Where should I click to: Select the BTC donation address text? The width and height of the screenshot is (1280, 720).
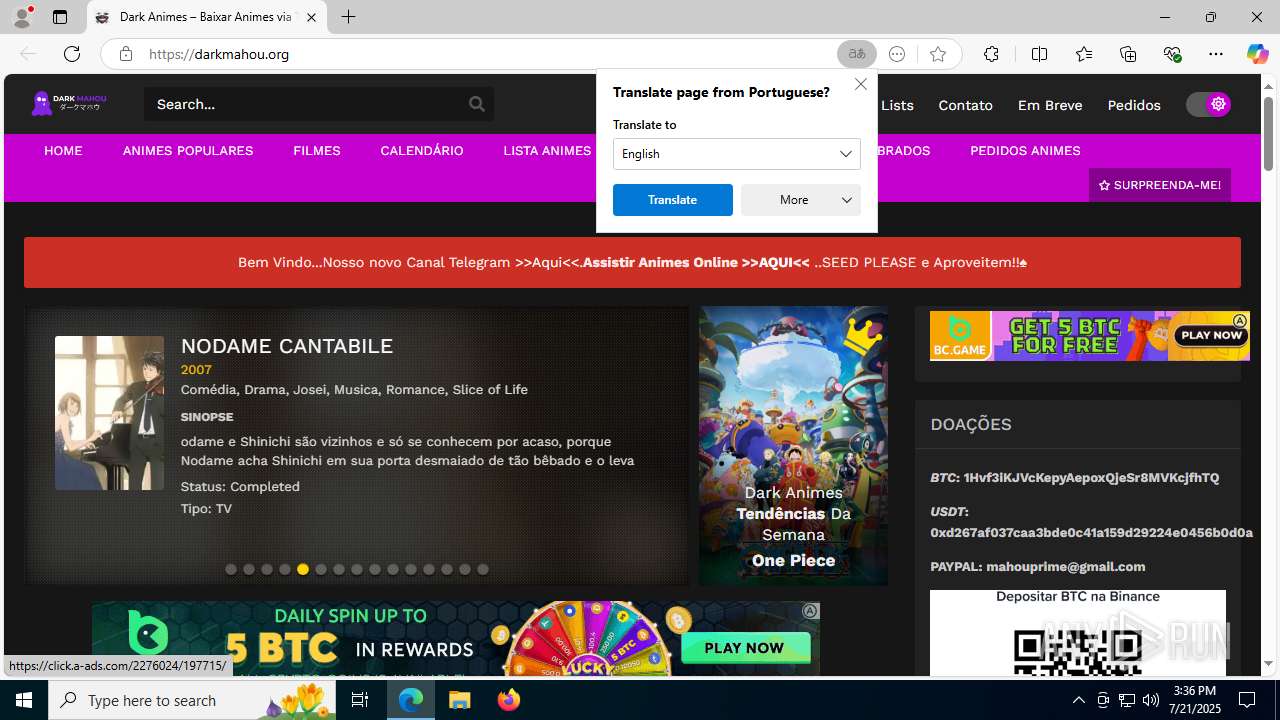point(1091,478)
